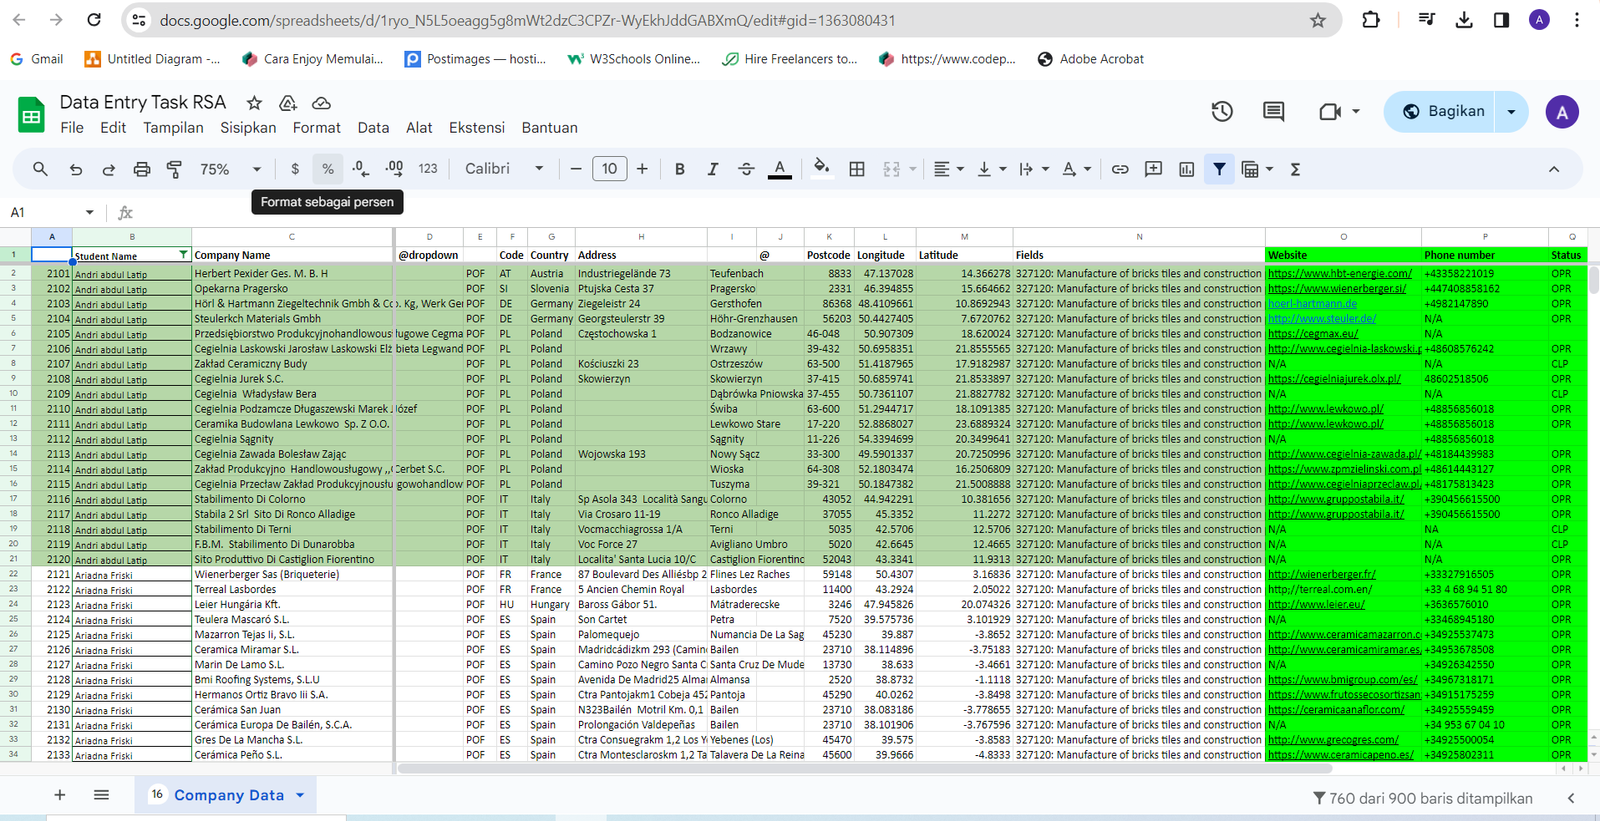Open fill color picker
Screen dimensions: 1600x821
coord(822,169)
